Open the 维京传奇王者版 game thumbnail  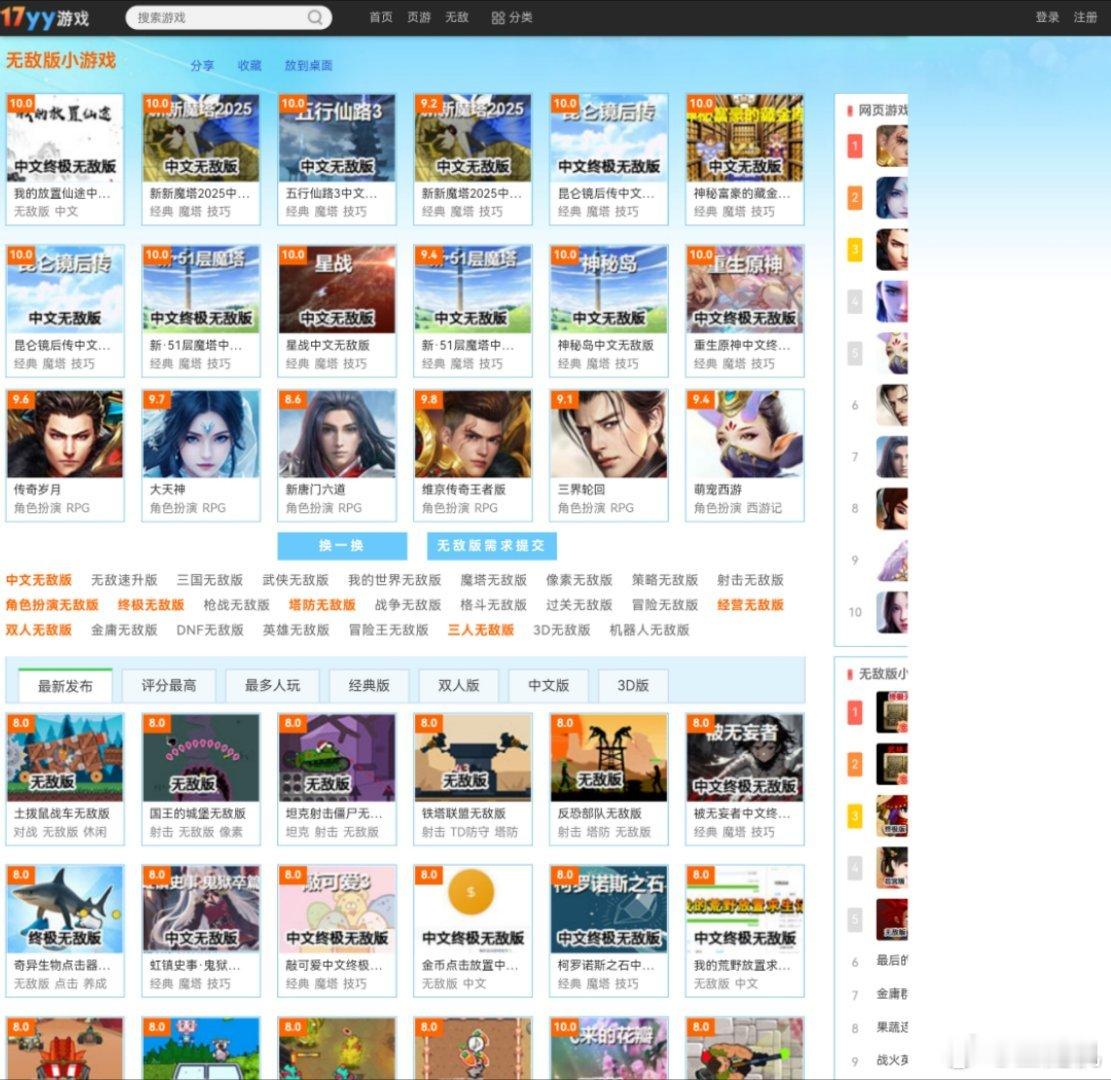point(473,434)
